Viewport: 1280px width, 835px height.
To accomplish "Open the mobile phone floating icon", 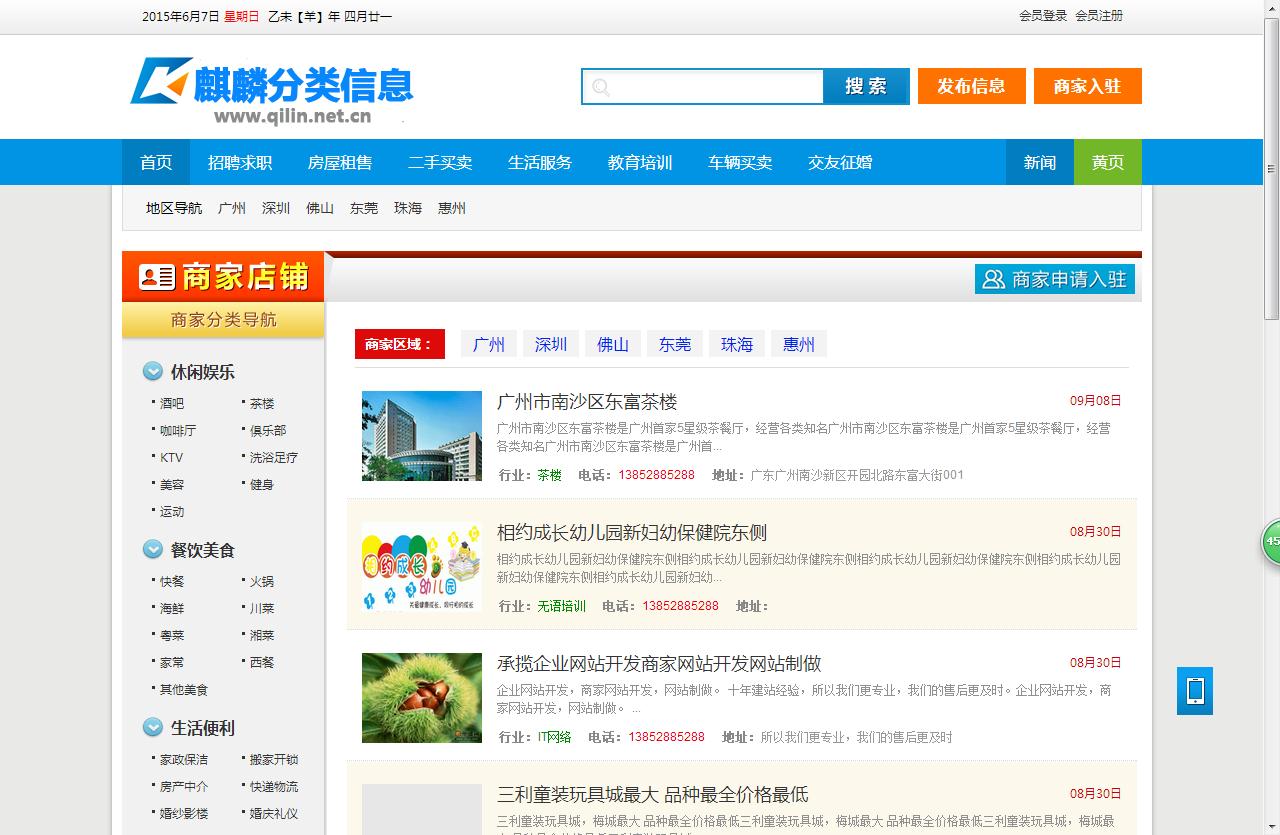I will [x=1195, y=691].
